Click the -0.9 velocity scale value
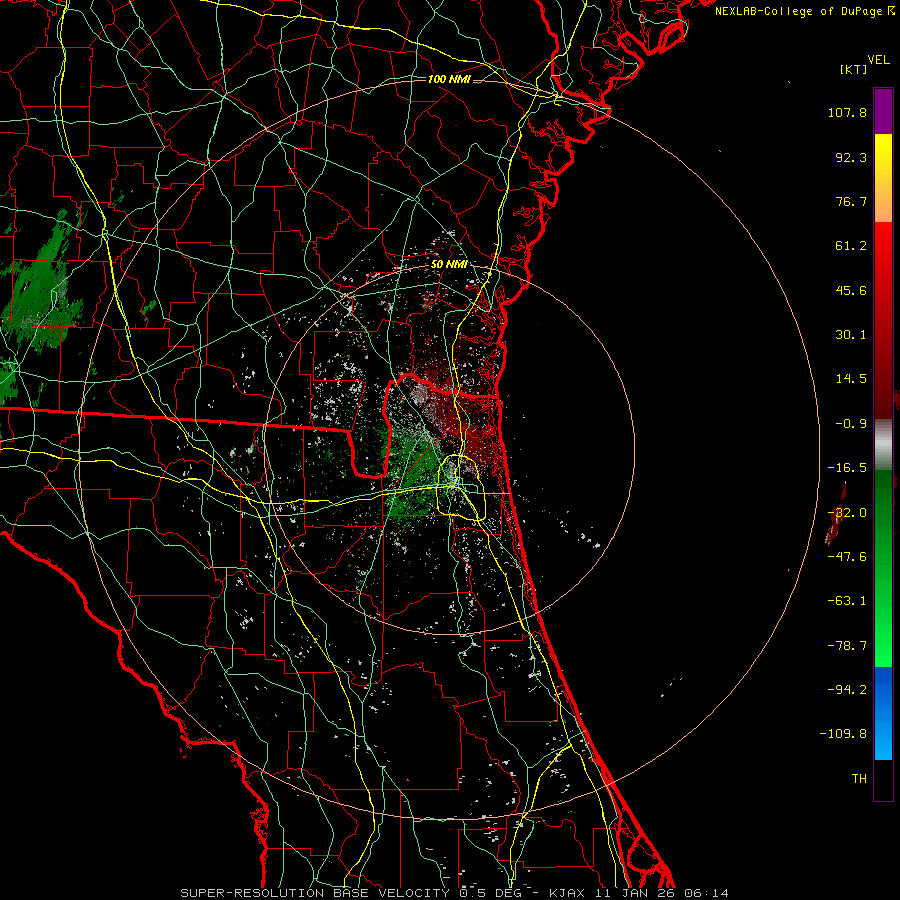 (x=851, y=424)
